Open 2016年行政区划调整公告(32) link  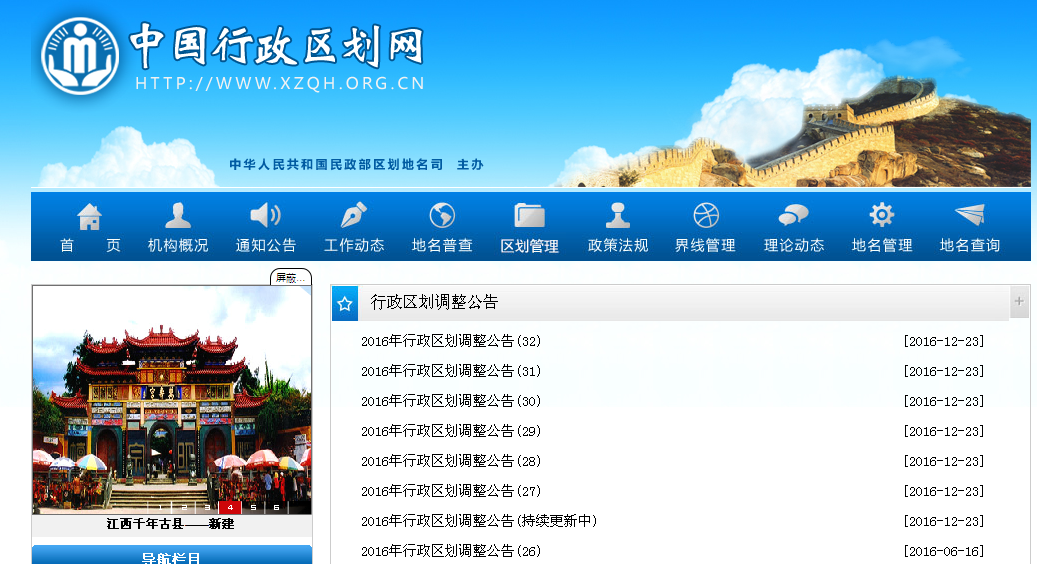(450, 341)
